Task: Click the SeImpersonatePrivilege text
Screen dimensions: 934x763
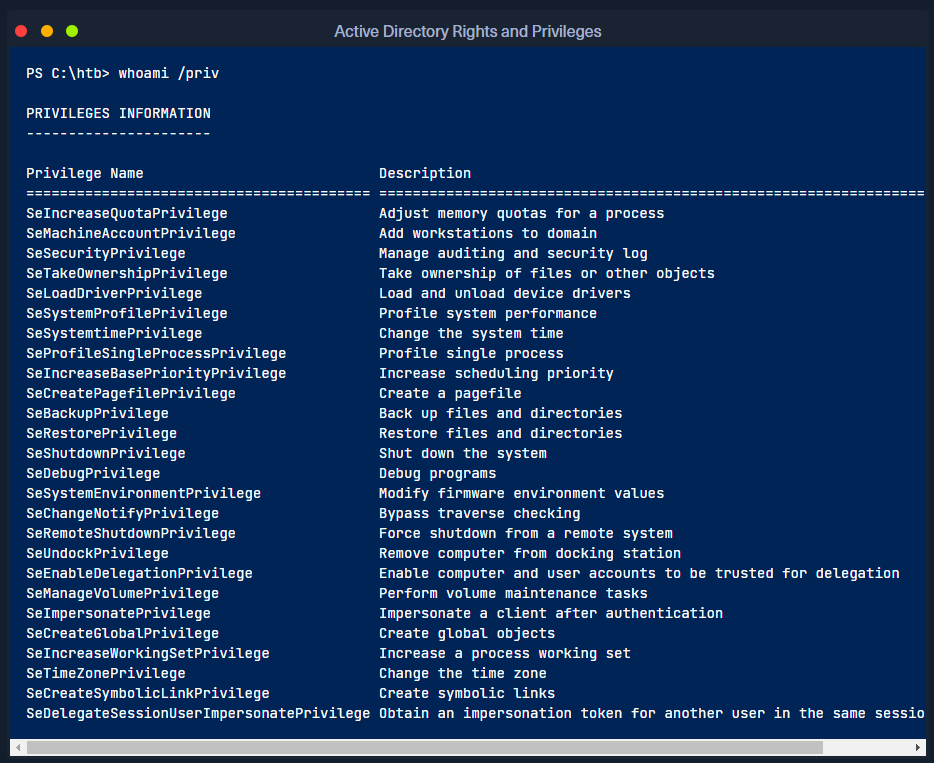Action: (118, 613)
